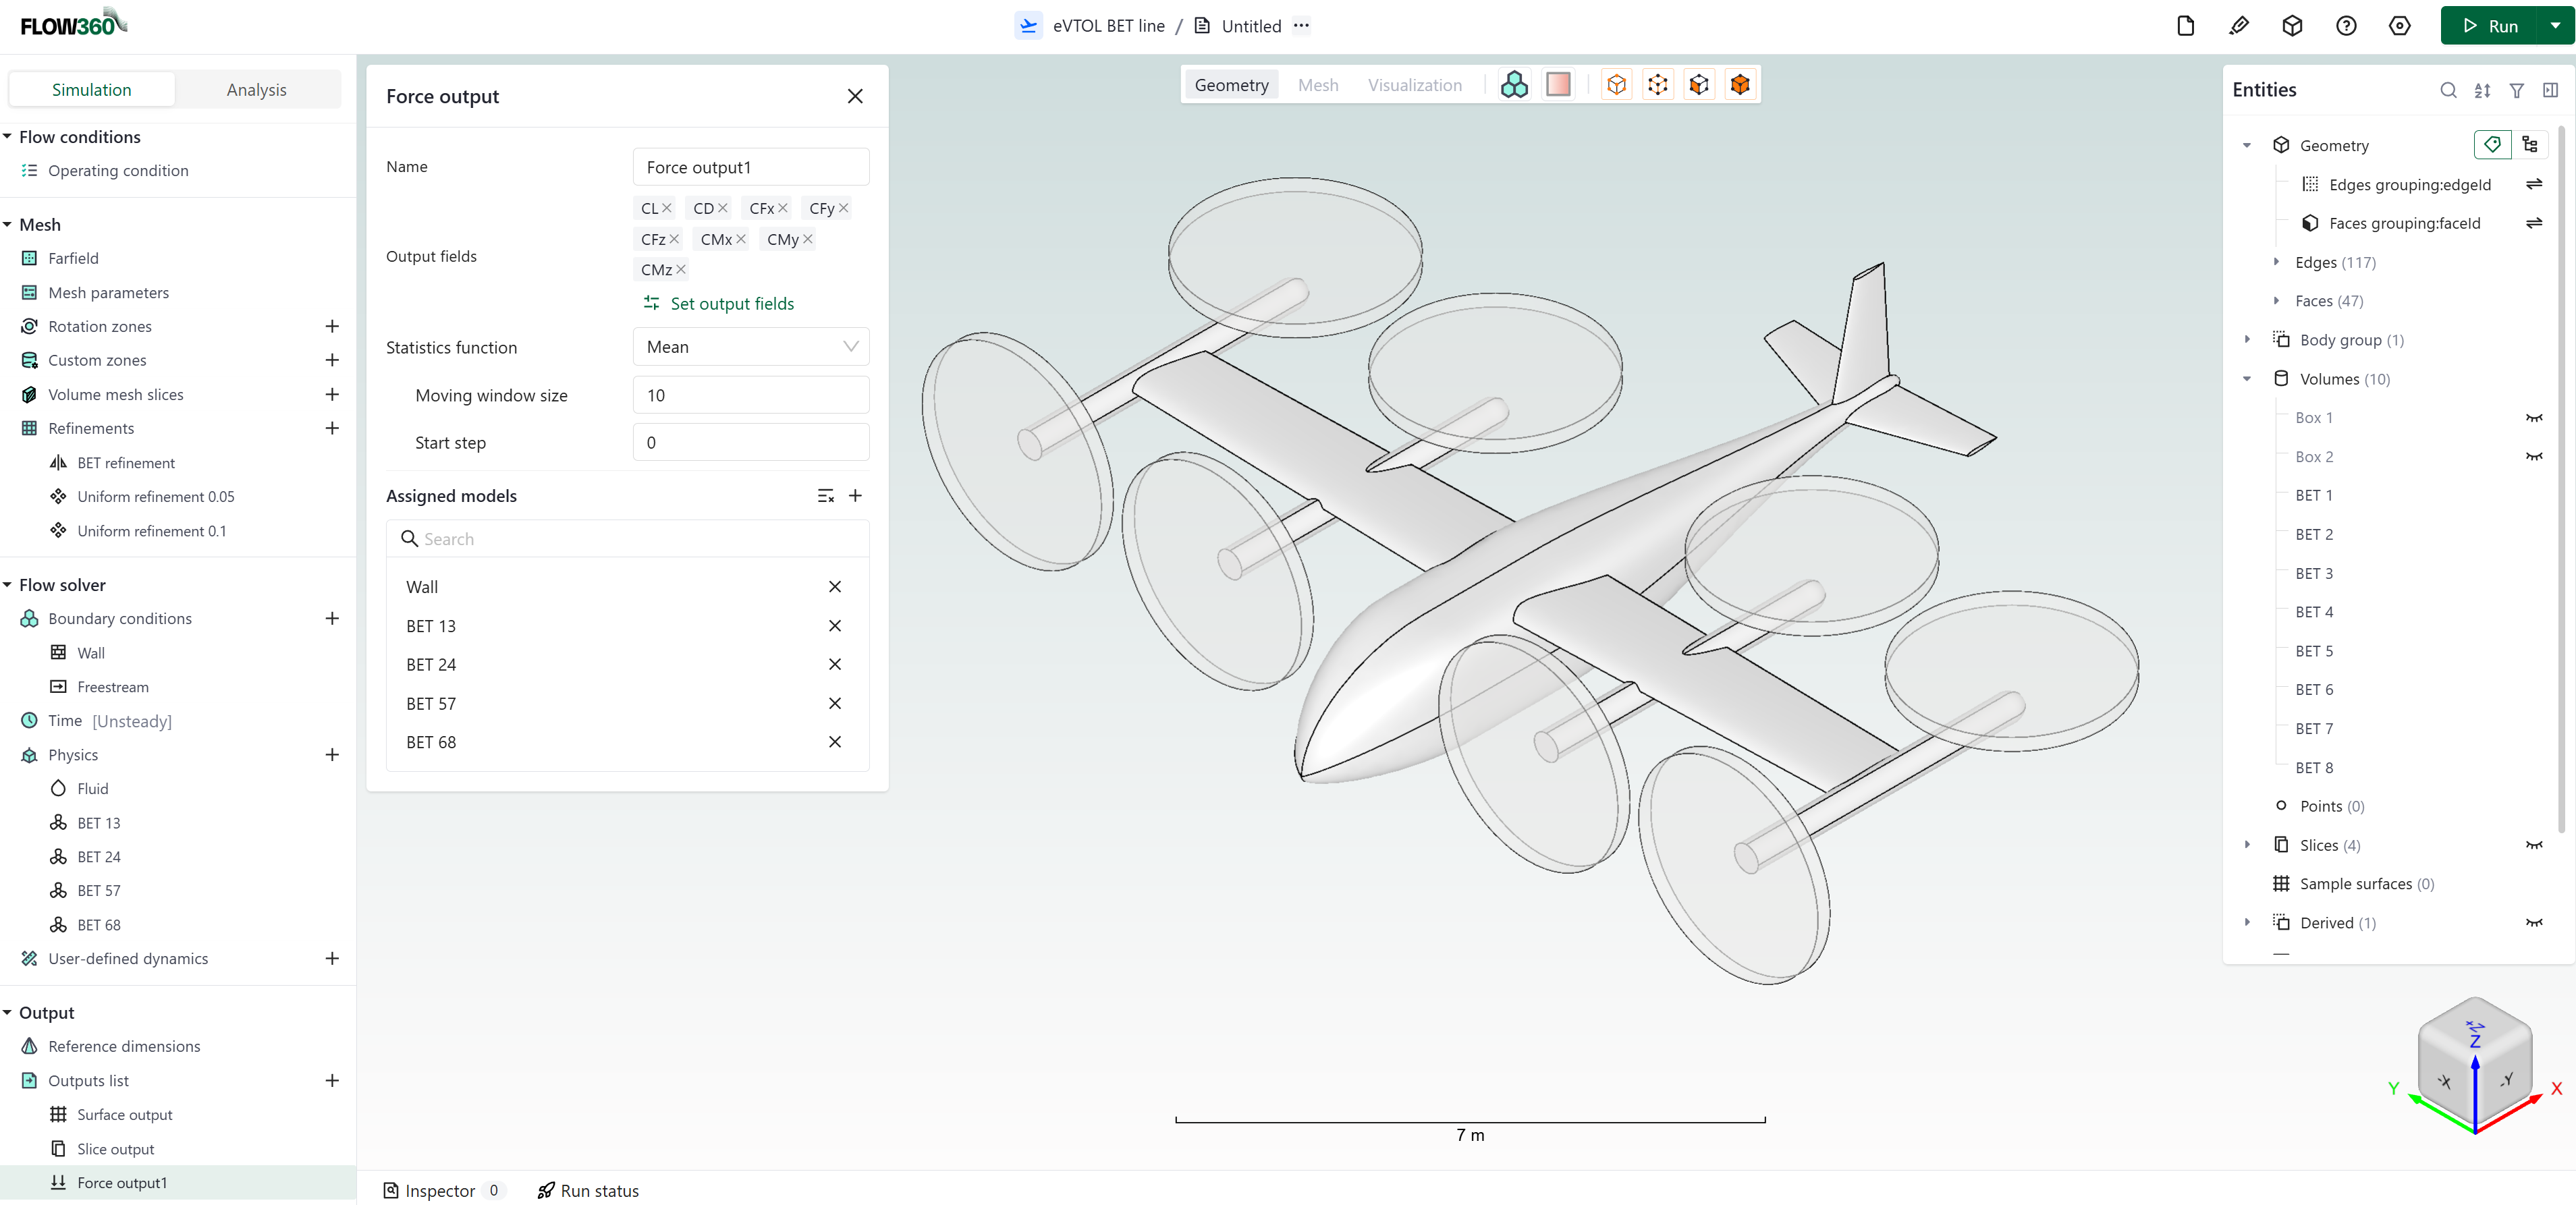2576x1205 pixels.
Task: Click Set output fields
Action: (730, 303)
